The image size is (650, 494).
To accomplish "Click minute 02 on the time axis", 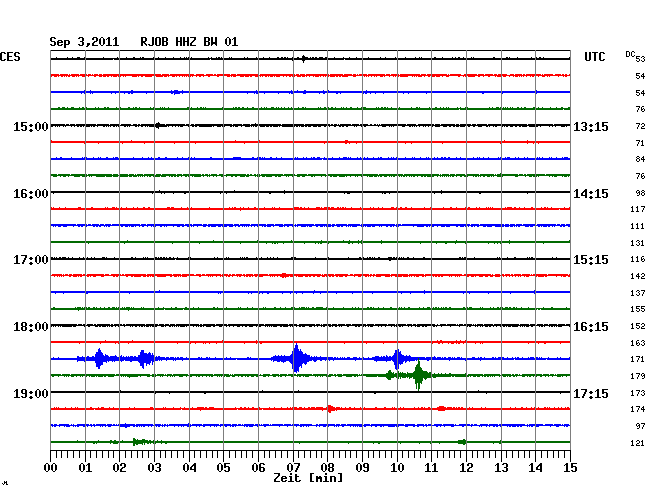I will (x=119, y=468).
